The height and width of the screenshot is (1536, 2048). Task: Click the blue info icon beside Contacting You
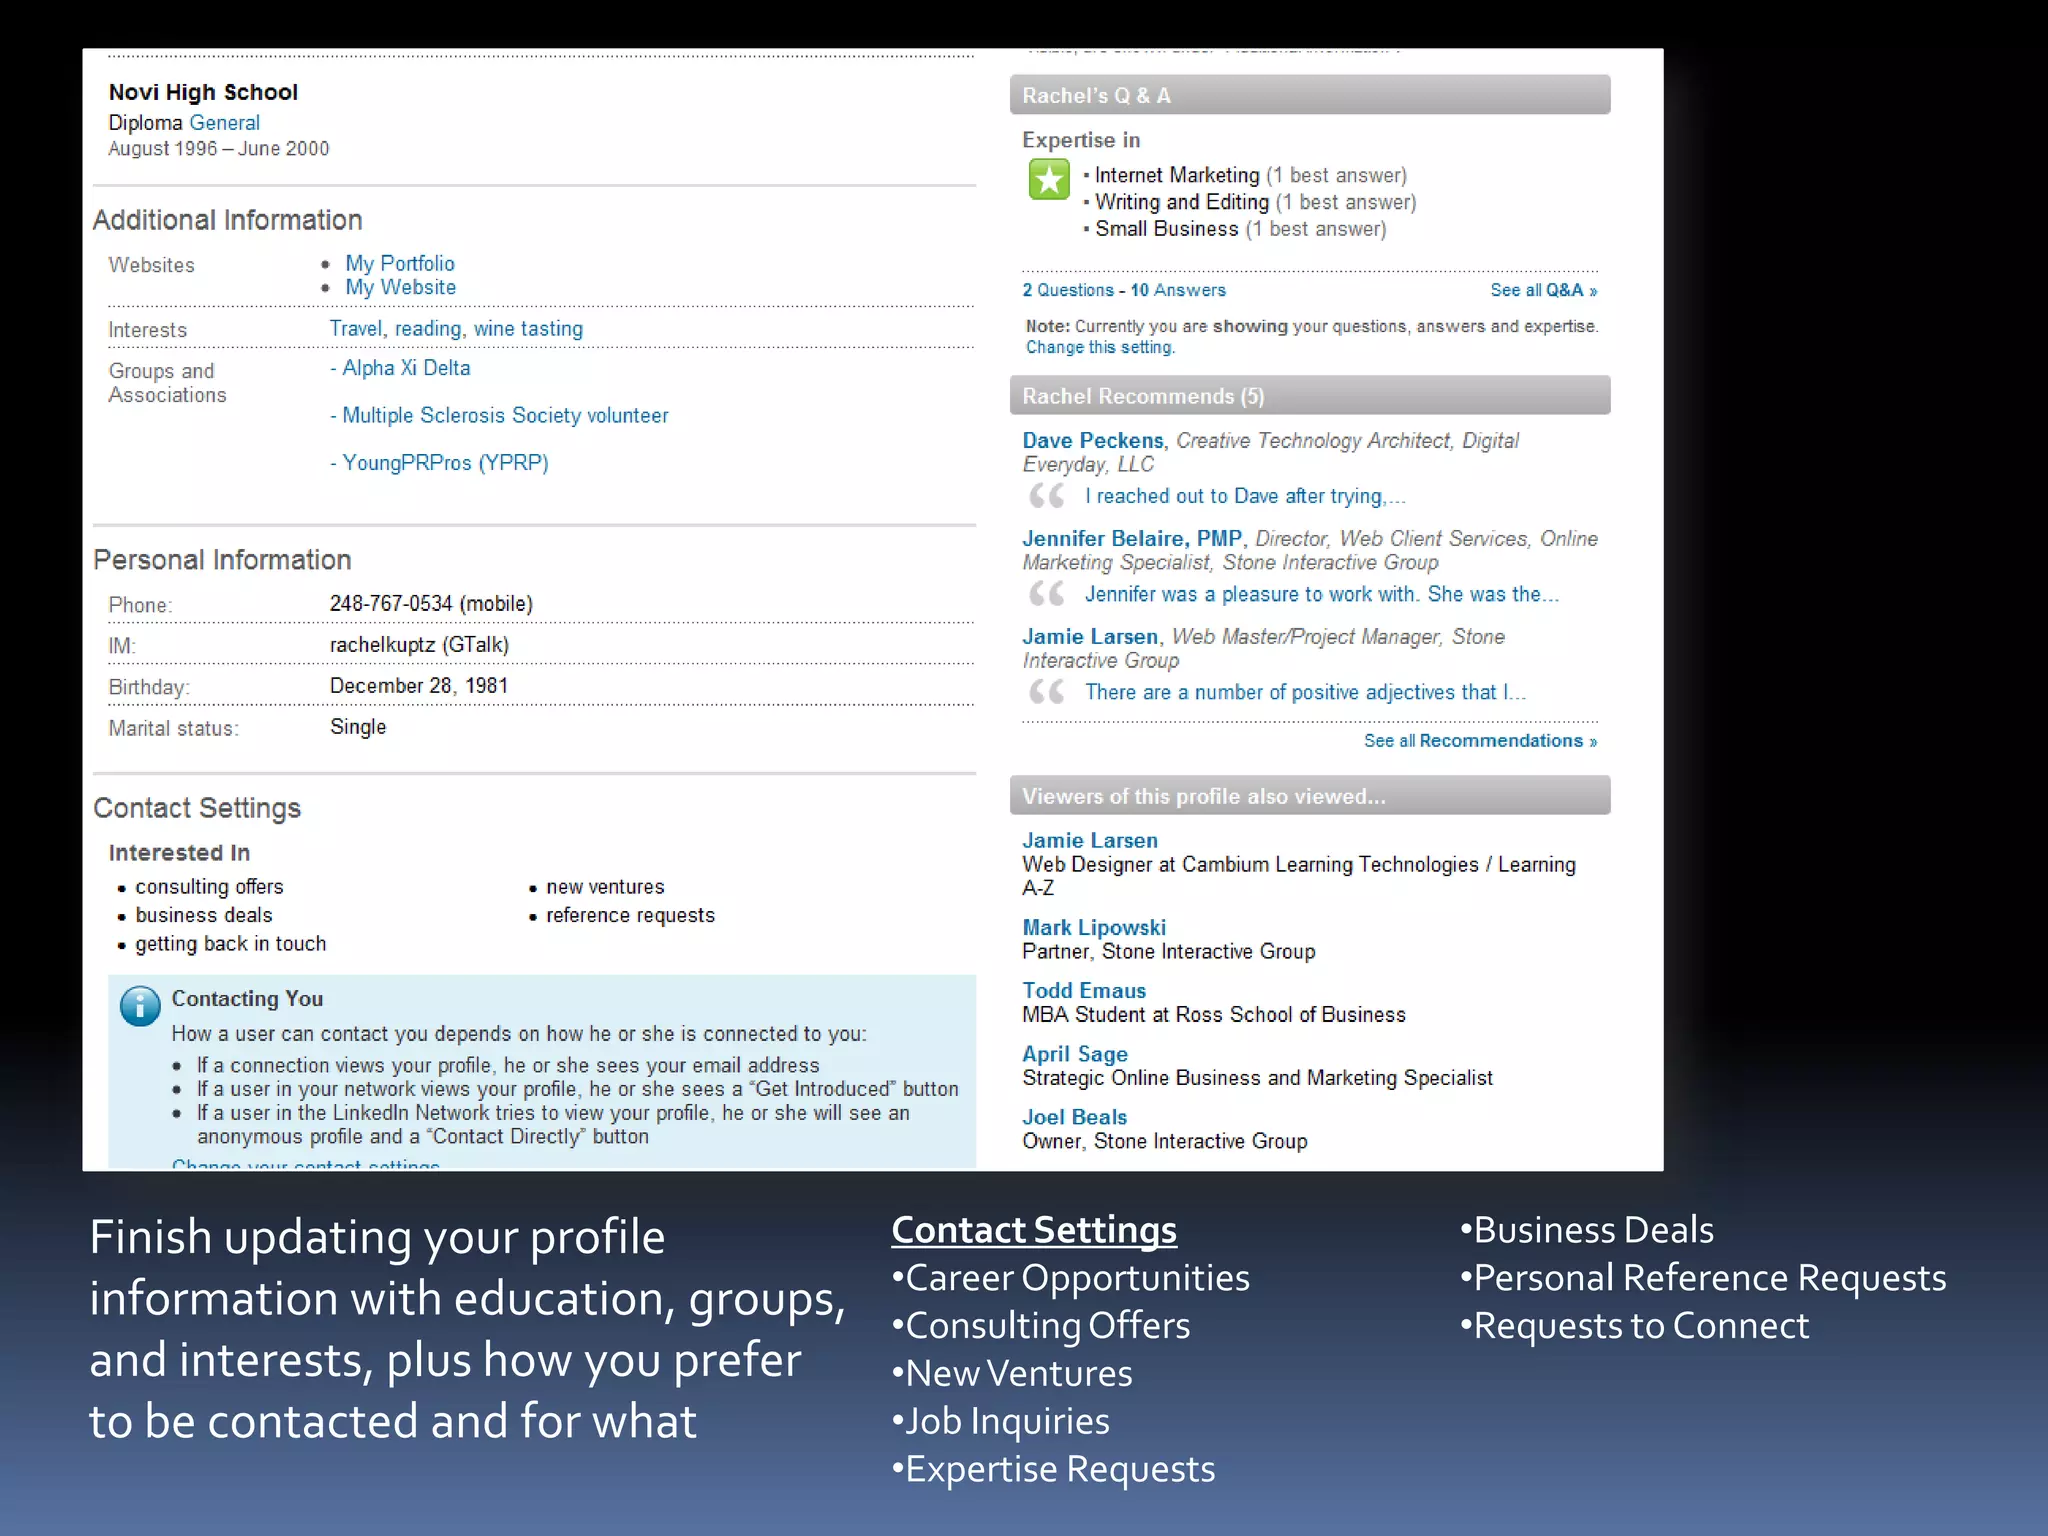click(x=140, y=1006)
